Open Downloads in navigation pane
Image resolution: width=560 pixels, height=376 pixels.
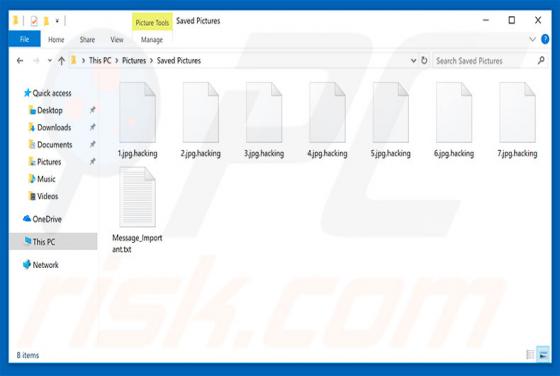[x=54, y=127]
